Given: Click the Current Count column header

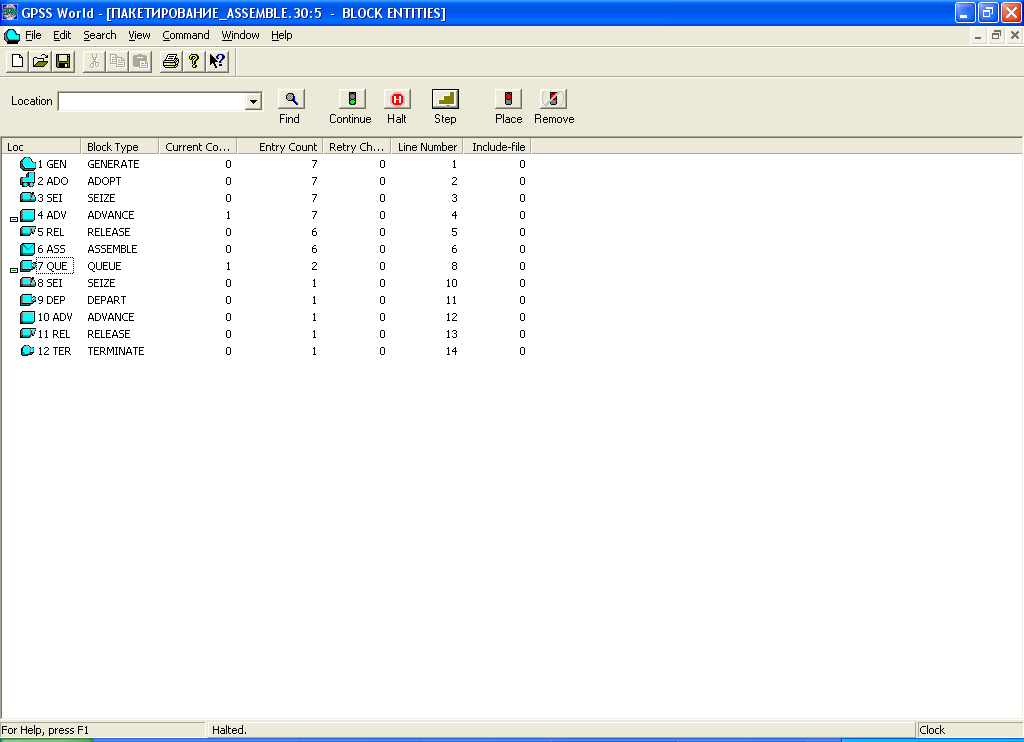Looking at the screenshot, I should [198, 147].
